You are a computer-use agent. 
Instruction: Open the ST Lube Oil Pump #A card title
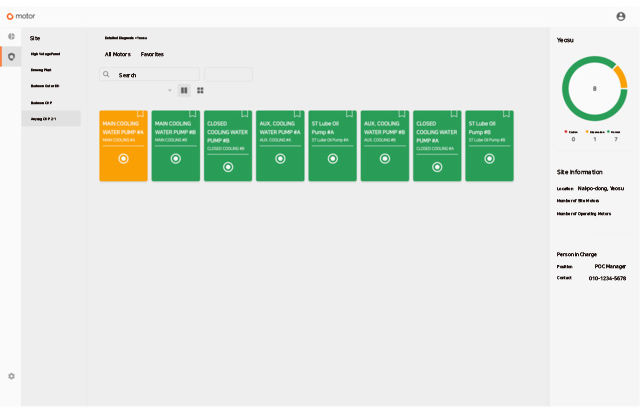pos(325,128)
